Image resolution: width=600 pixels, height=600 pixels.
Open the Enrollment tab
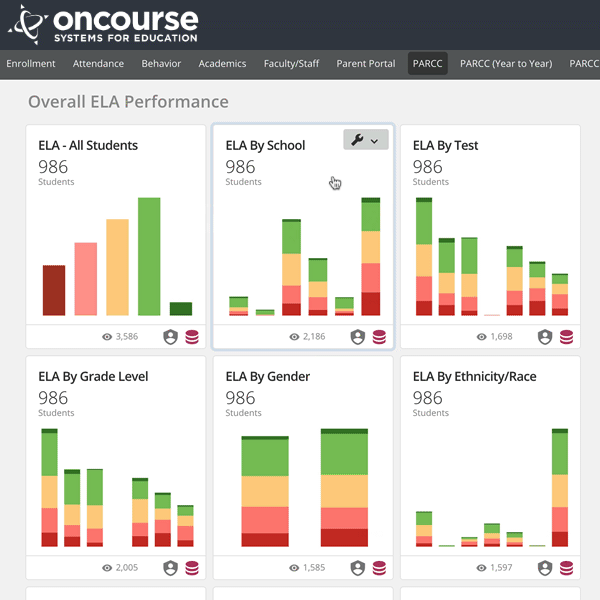[31, 64]
